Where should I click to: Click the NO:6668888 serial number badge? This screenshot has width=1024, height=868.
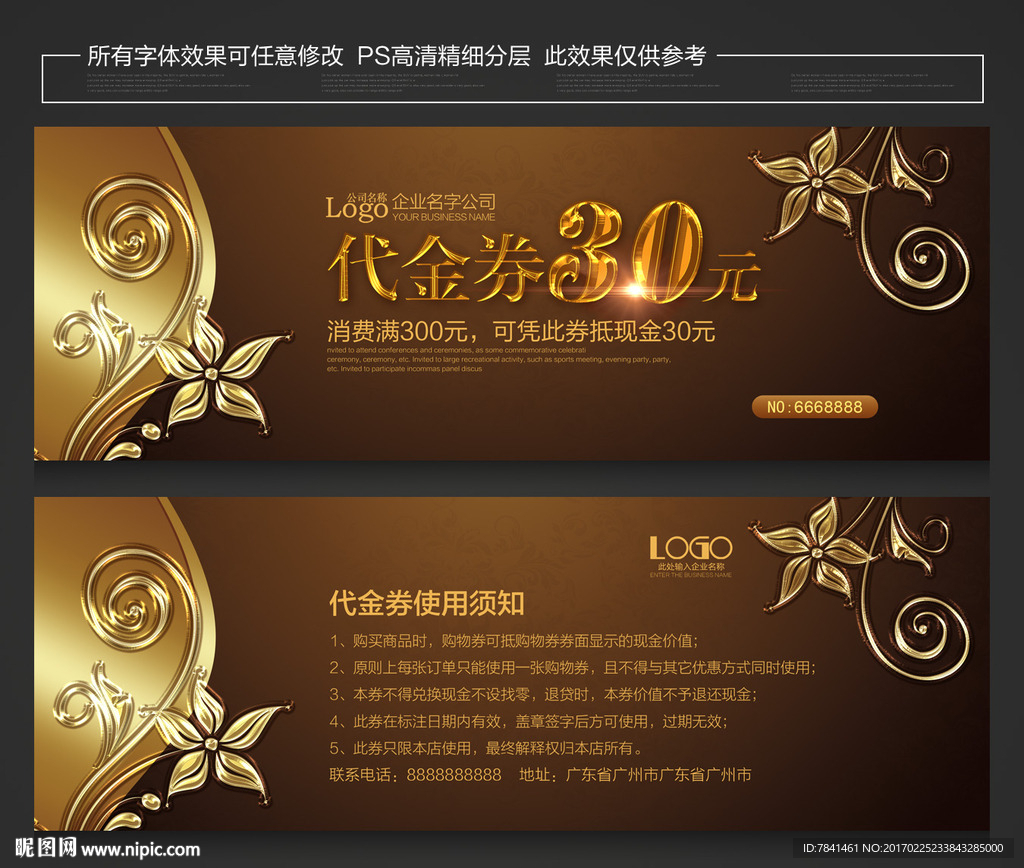tap(814, 407)
